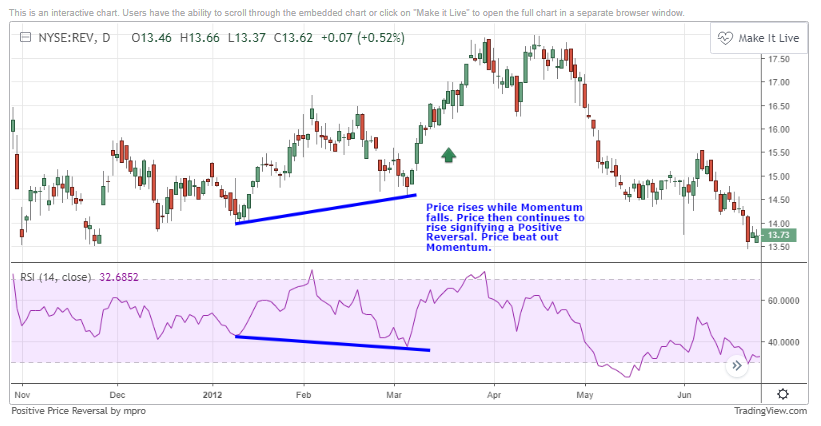Viewport: 821px width, 426px height.
Task: Click the blue trendline on price chart
Action: point(326,209)
